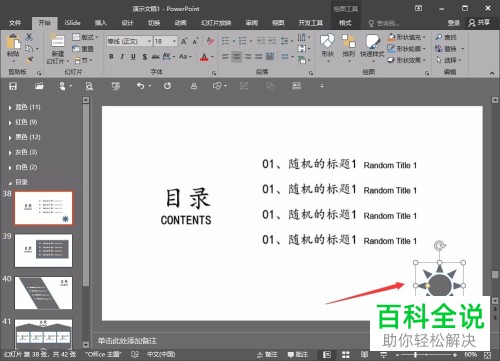
Task: Click the 登录 (Sign in) link
Action: click(x=454, y=23)
